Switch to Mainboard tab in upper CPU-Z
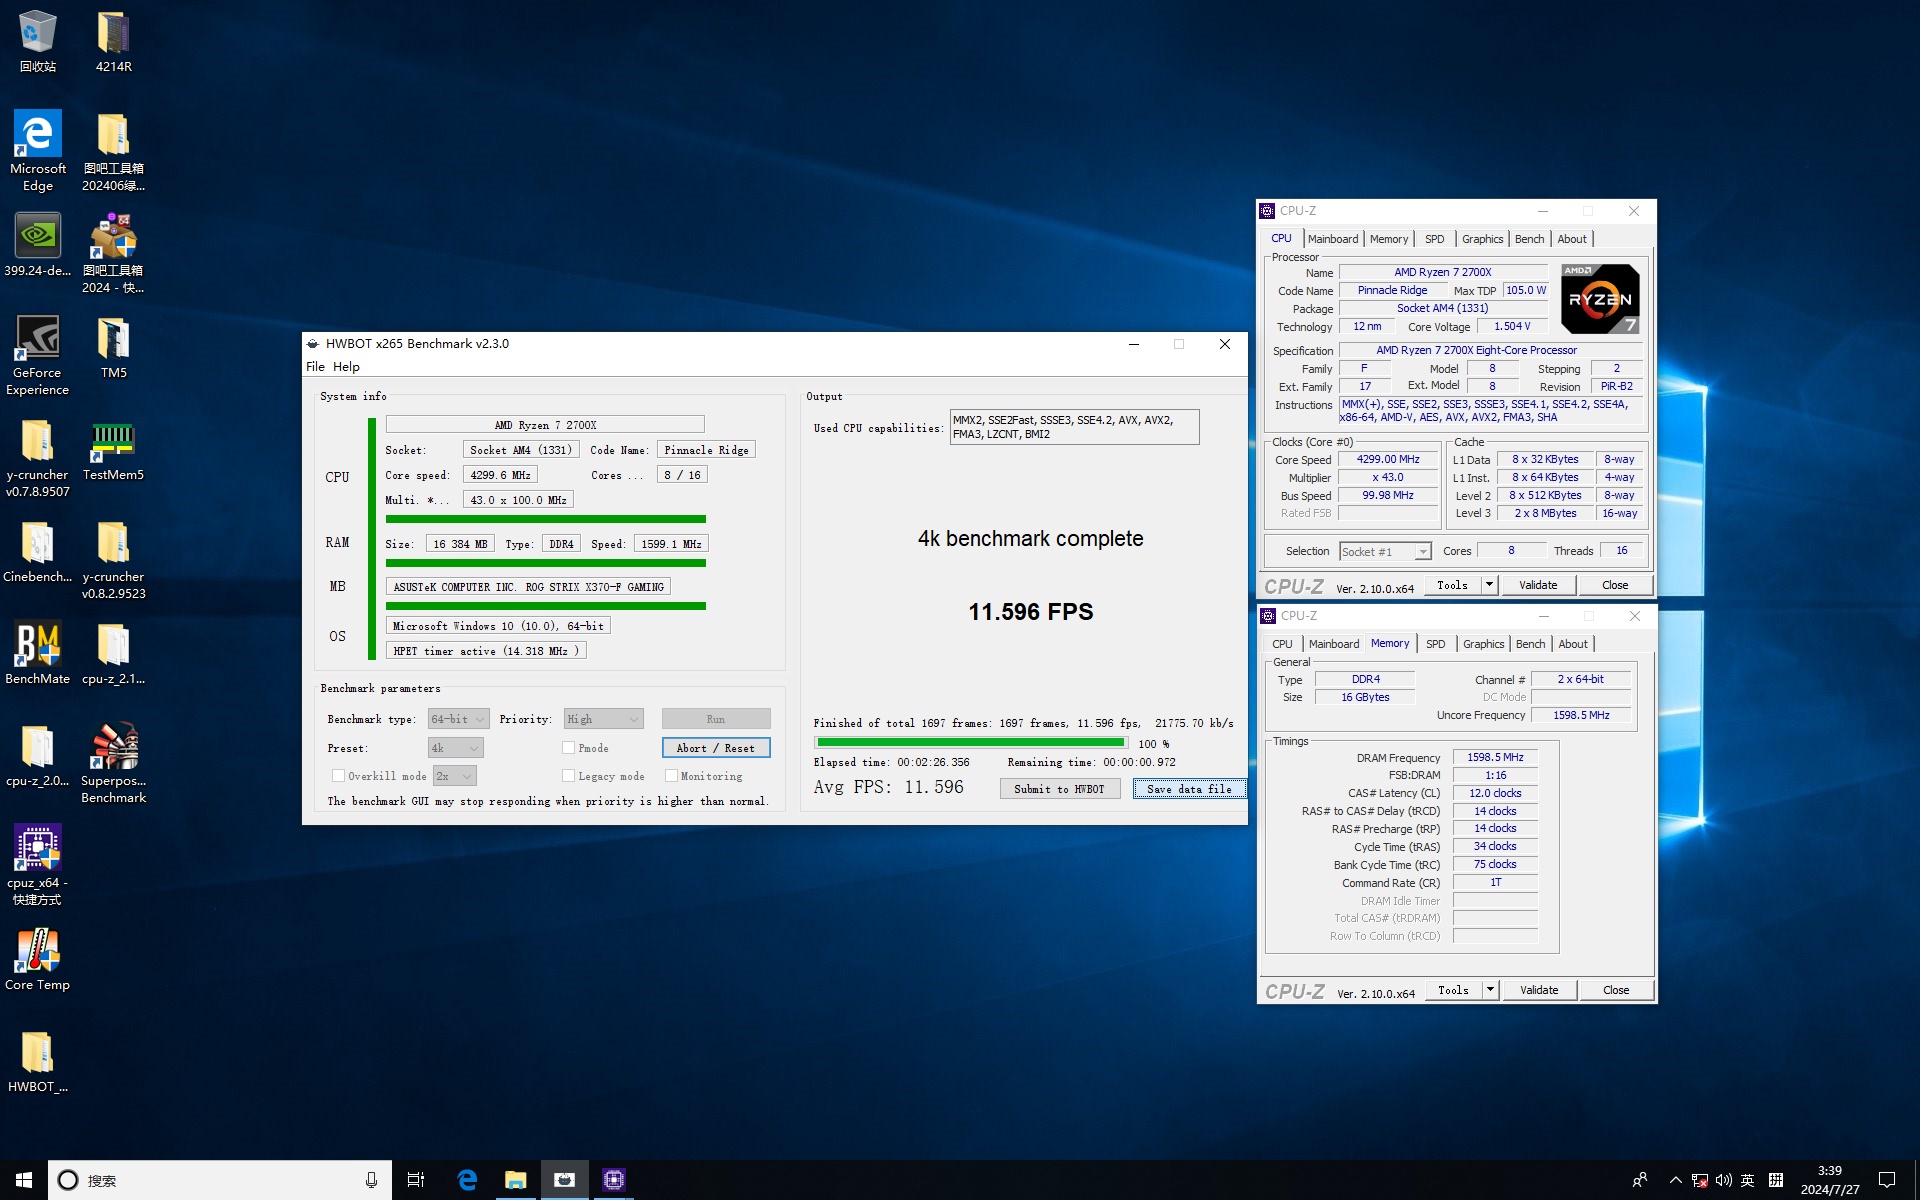1920x1200 pixels. [x=1333, y=239]
